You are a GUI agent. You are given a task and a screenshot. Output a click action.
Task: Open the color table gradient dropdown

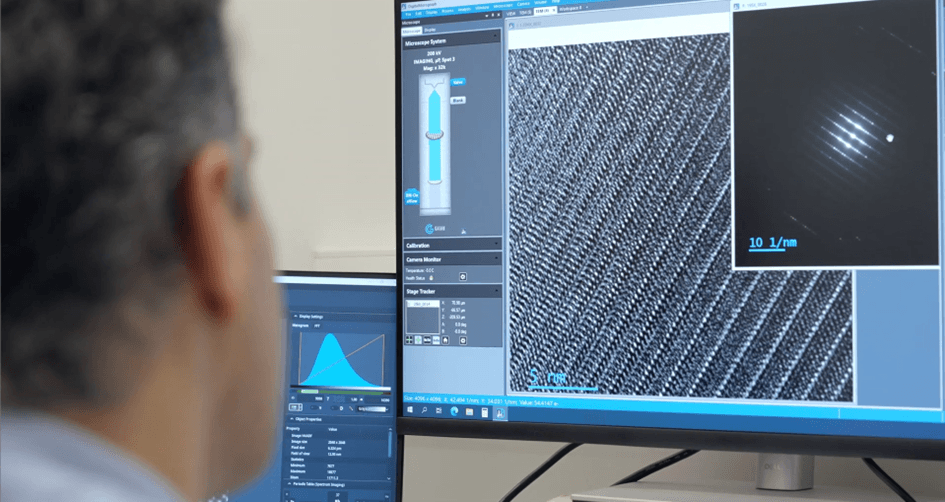tap(374, 409)
